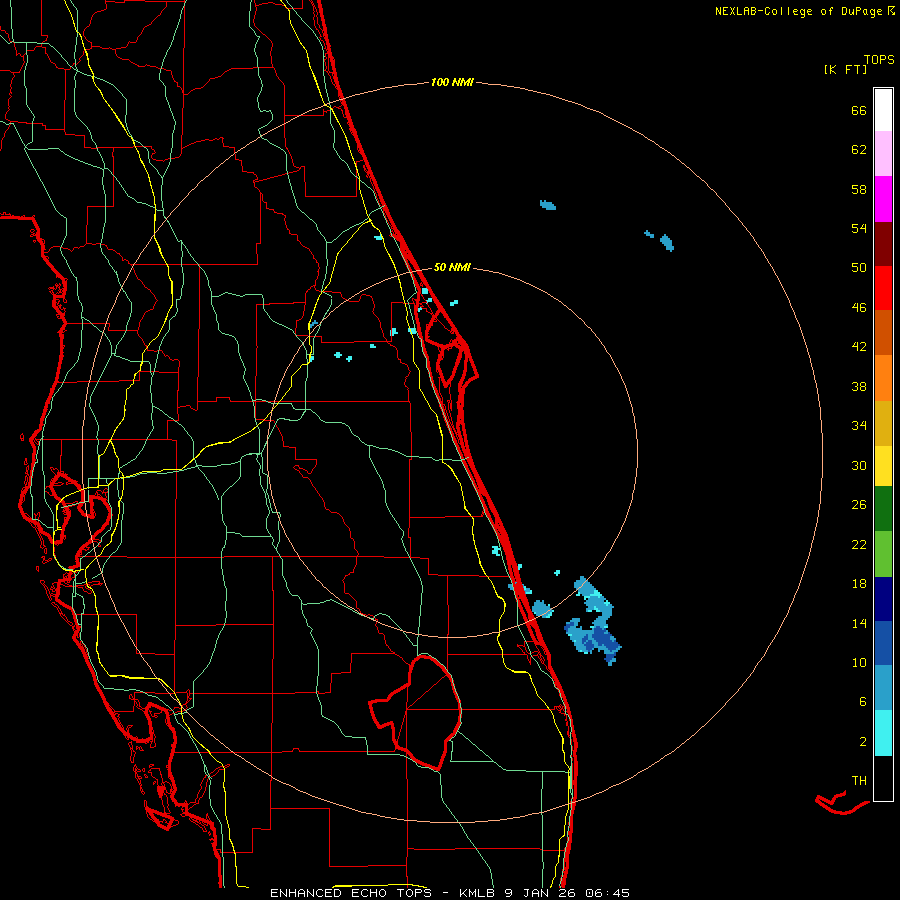The height and width of the screenshot is (900, 900).
Task: Click the 06:45 timestamp
Action: tap(607, 893)
